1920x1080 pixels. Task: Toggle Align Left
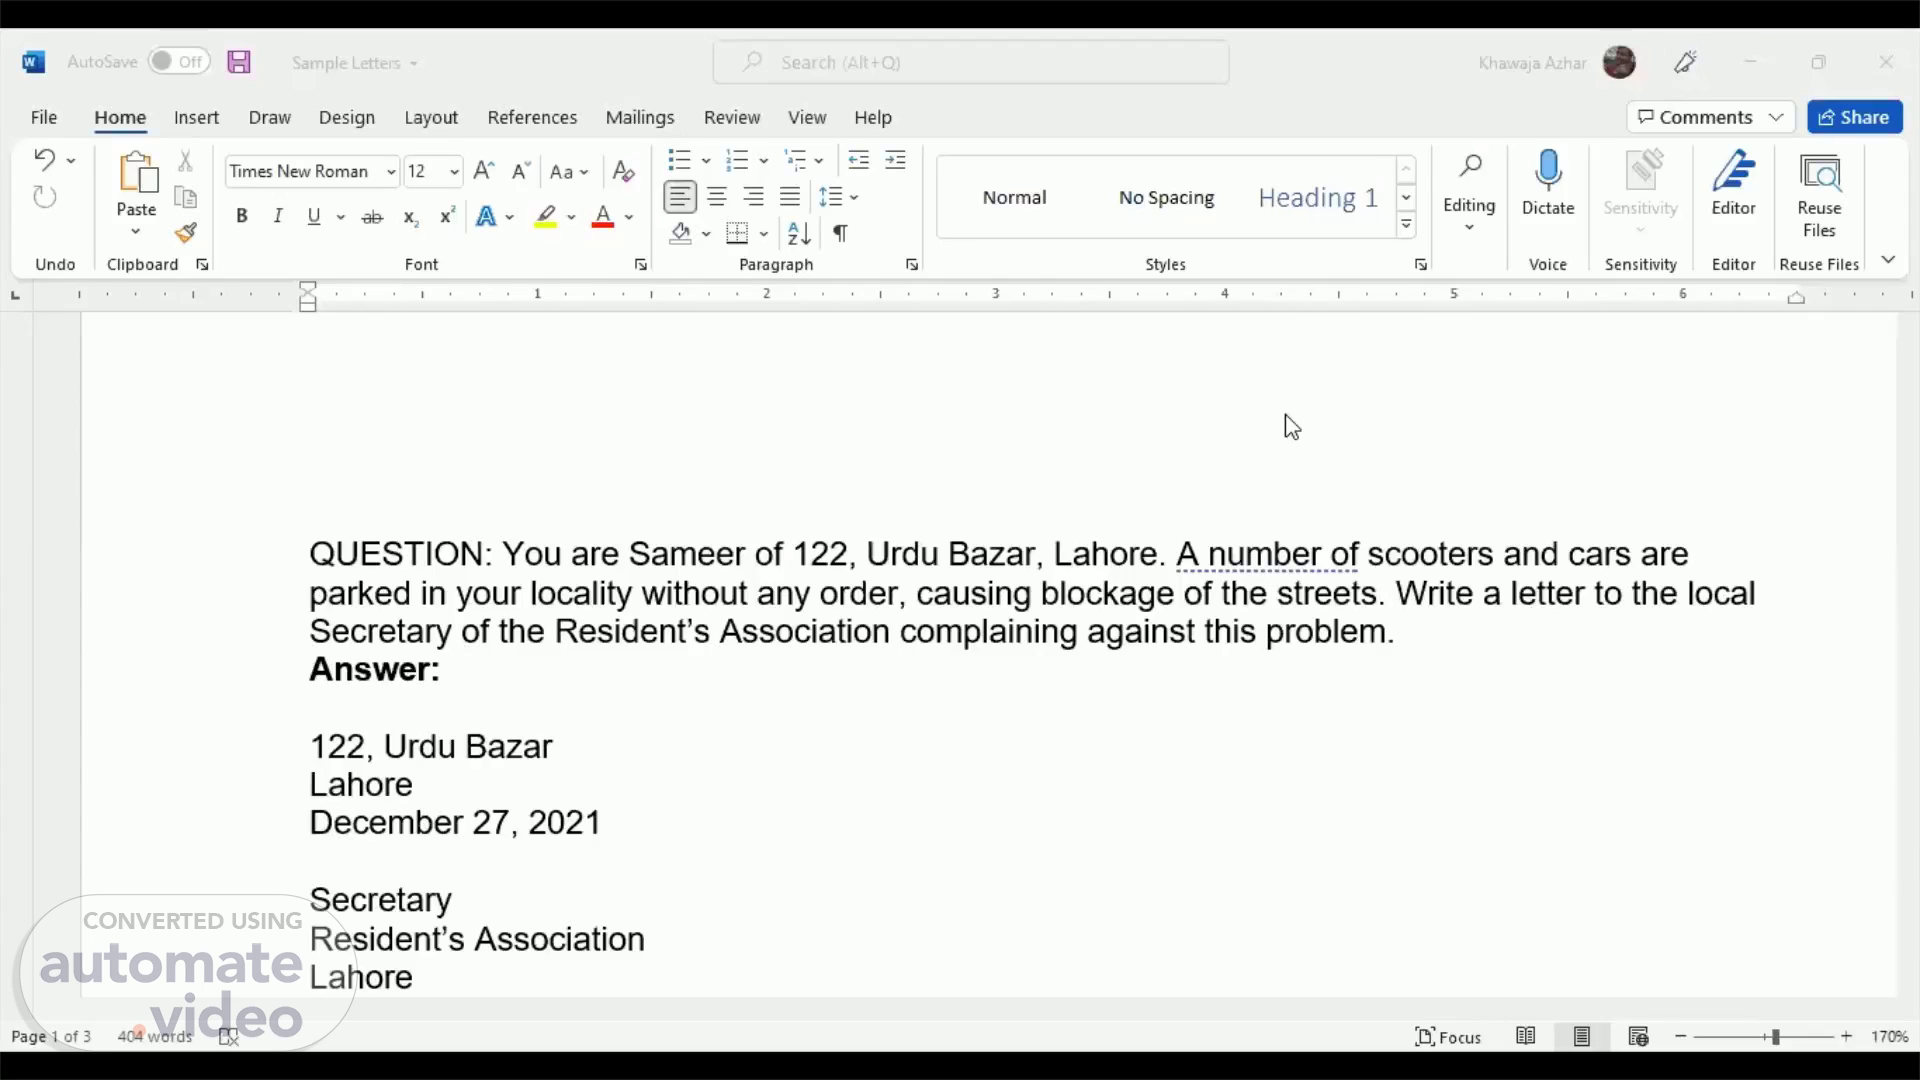680,197
